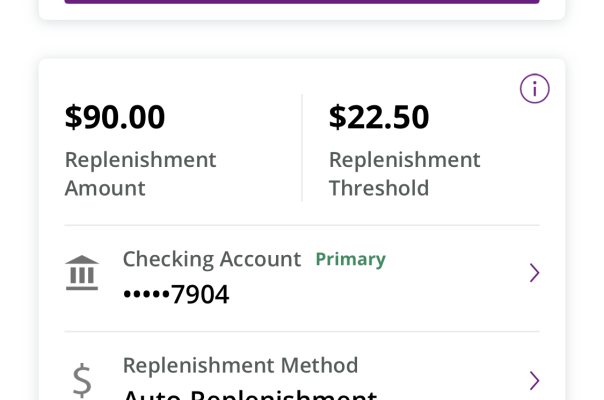Tap the gray dollar sign icon
Image resolution: width=604 pixels, height=400 pixels.
pos(82,380)
